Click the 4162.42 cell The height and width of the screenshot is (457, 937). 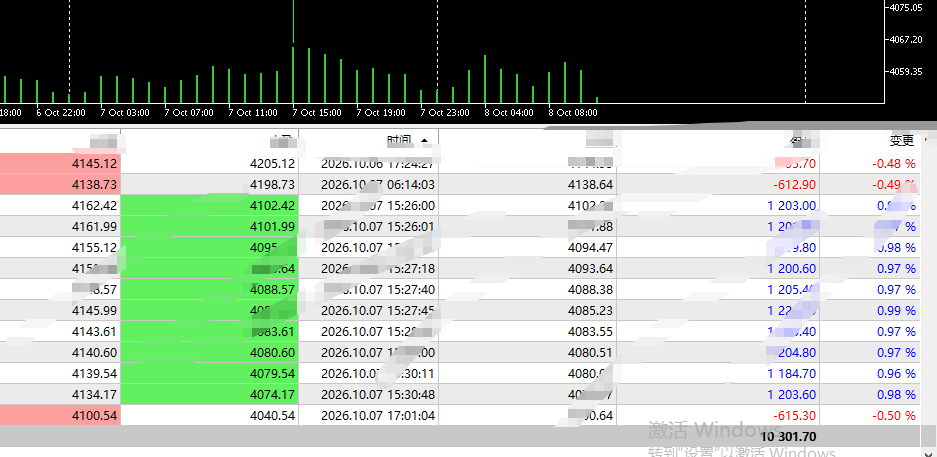pyautogui.click(x=95, y=206)
